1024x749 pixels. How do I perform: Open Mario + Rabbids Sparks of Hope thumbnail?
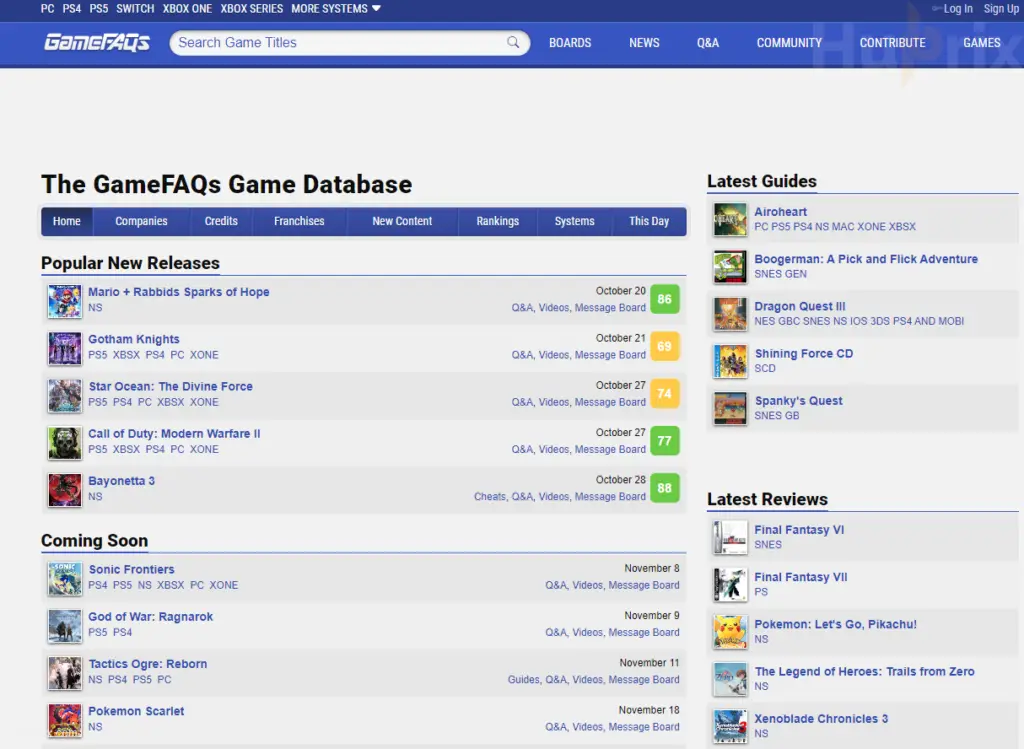pyautogui.click(x=65, y=301)
